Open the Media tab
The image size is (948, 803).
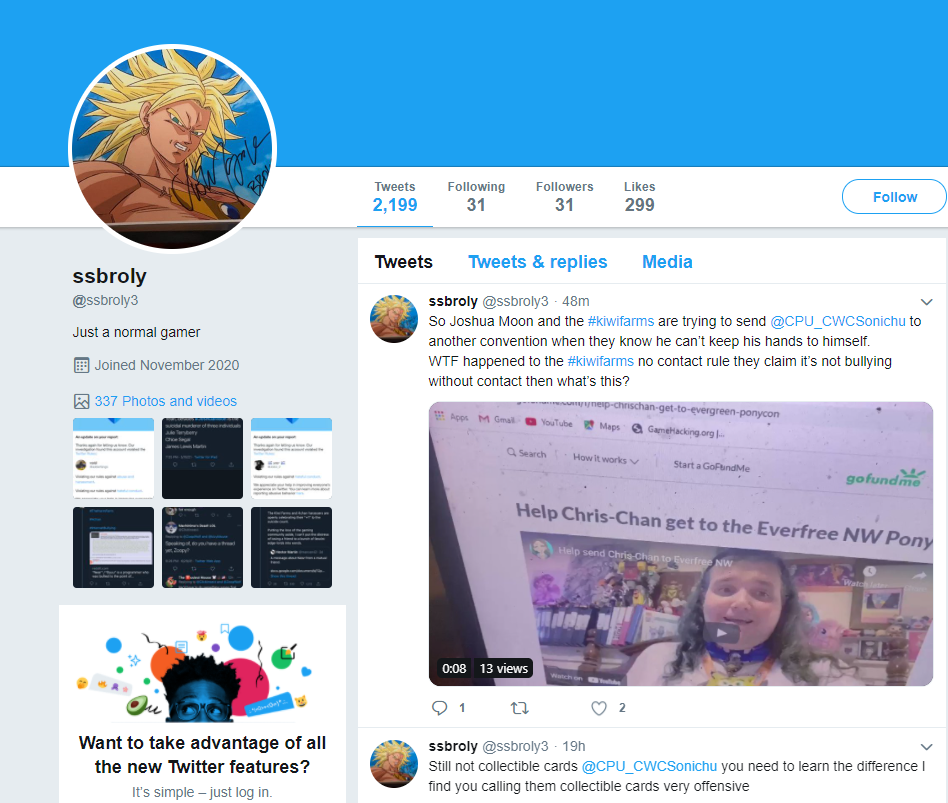coord(667,262)
